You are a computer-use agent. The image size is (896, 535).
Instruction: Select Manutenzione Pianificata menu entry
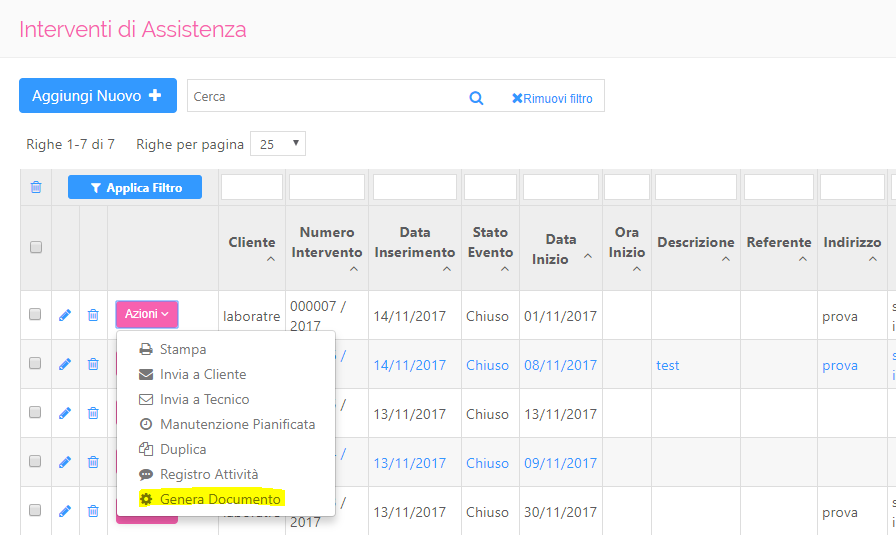click(x=227, y=424)
